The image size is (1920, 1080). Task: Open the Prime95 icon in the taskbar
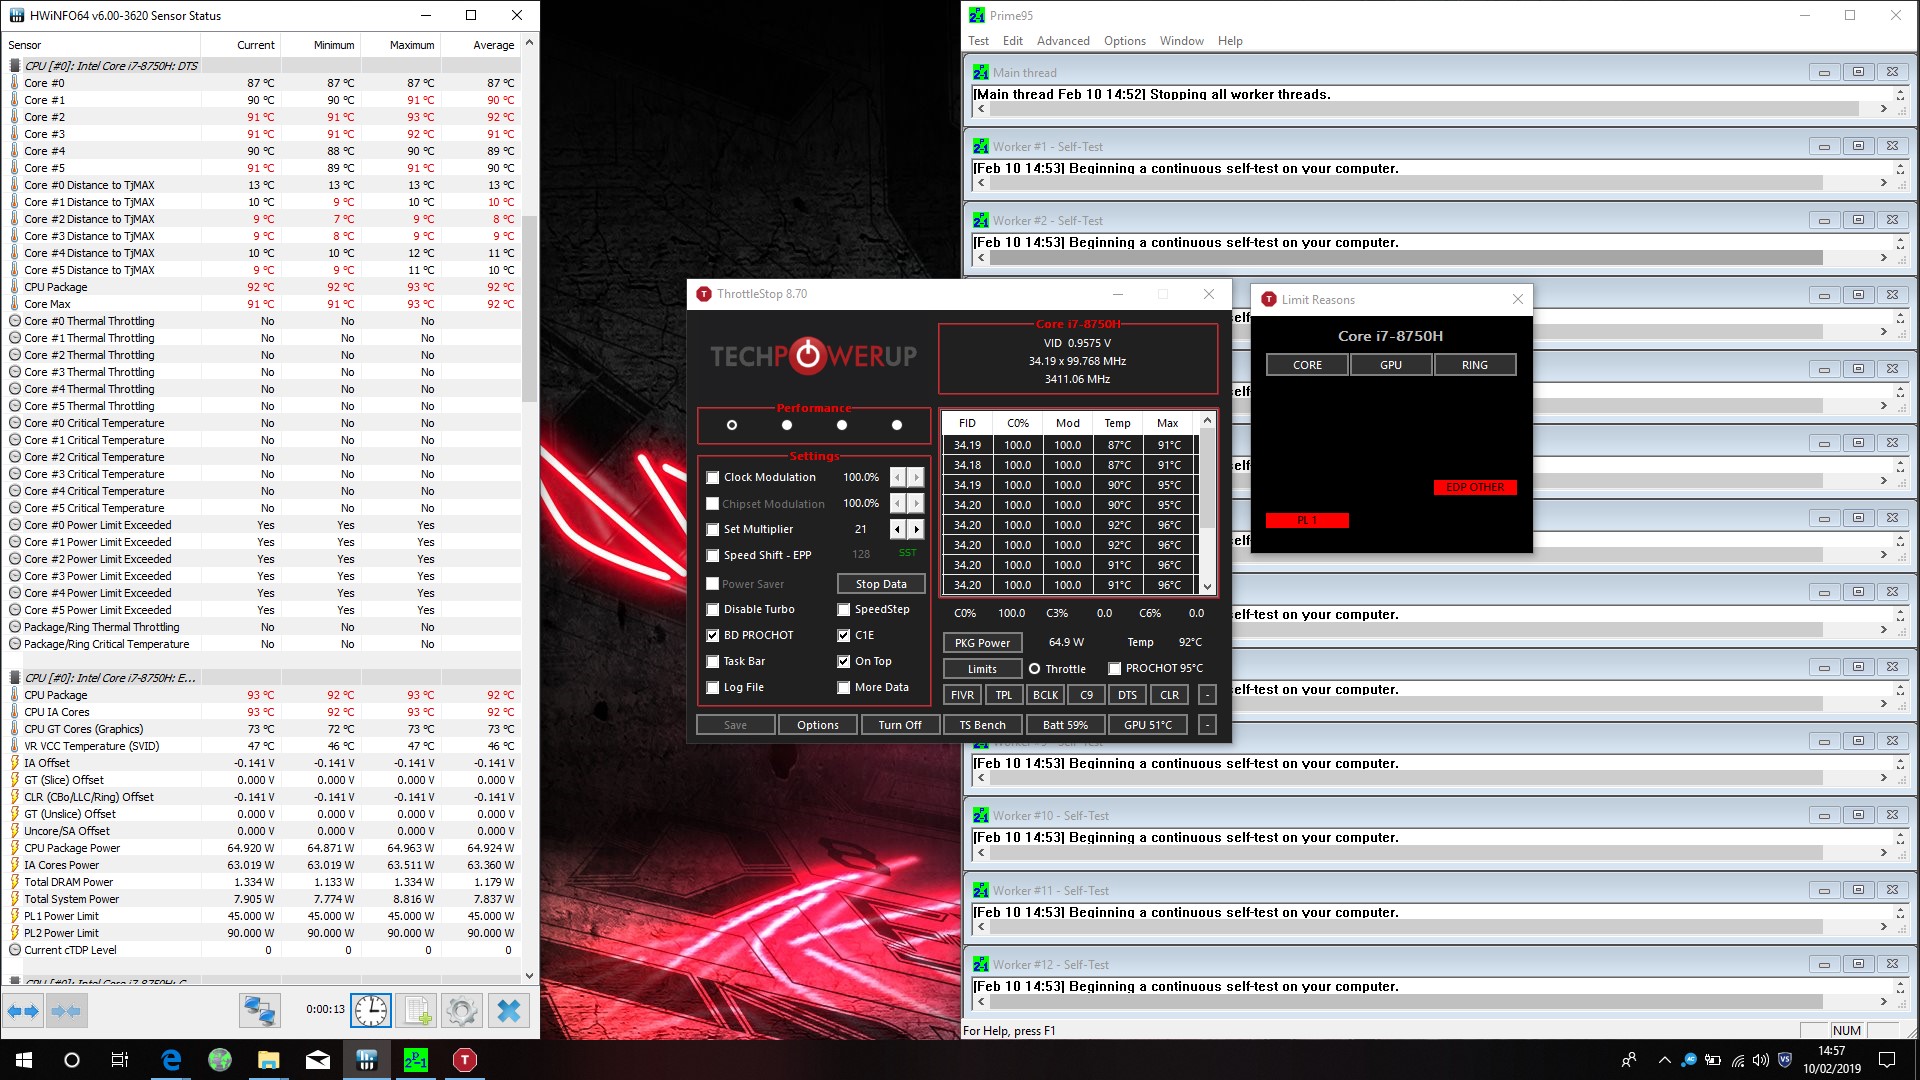(x=415, y=1060)
